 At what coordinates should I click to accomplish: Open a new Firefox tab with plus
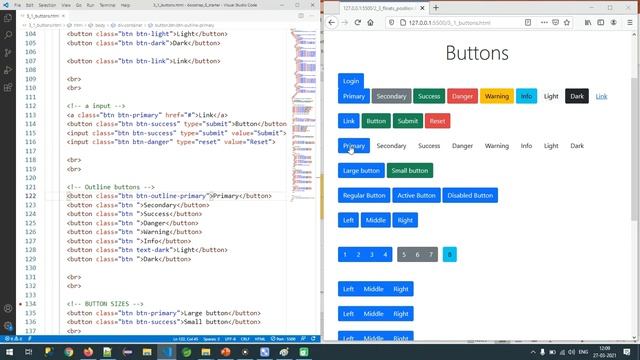click(436, 8)
